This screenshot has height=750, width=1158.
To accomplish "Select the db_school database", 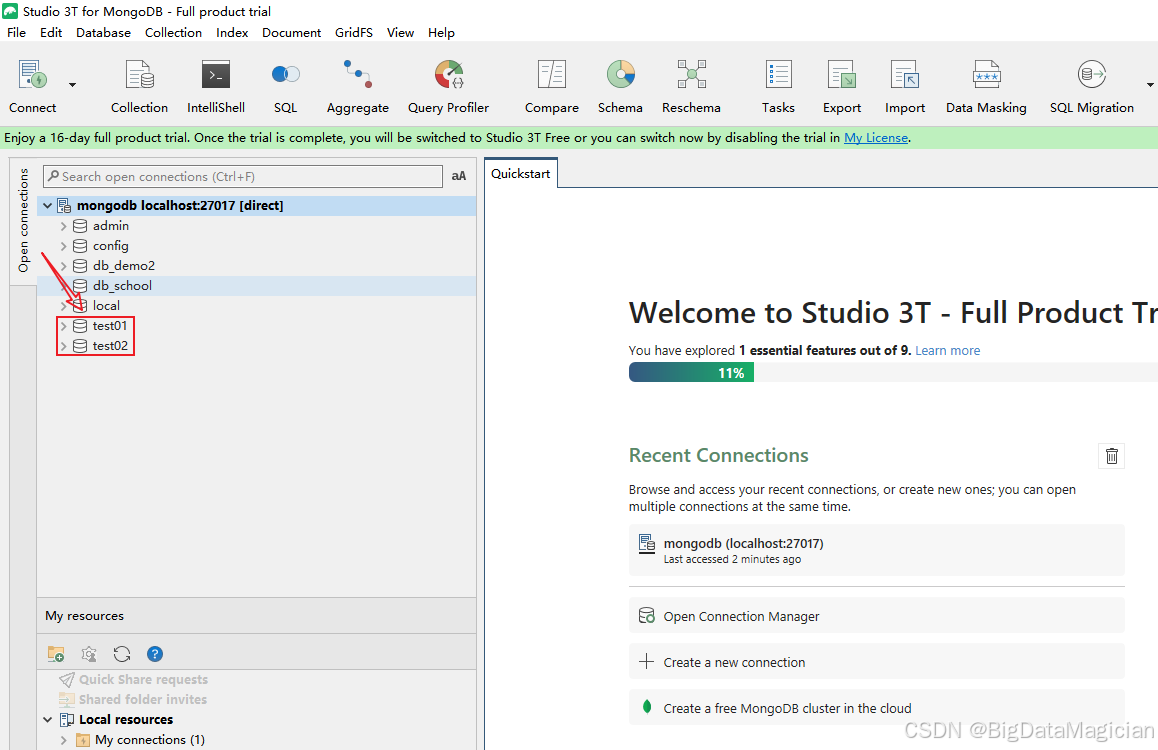I will click(x=123, y=286).
